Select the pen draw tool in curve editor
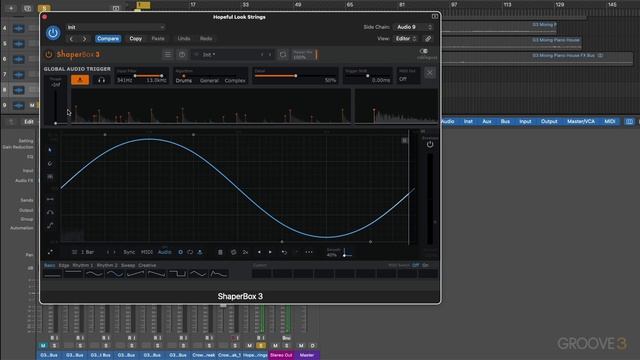The width and height of the screenshot is (640, 360). coord(50,164)
